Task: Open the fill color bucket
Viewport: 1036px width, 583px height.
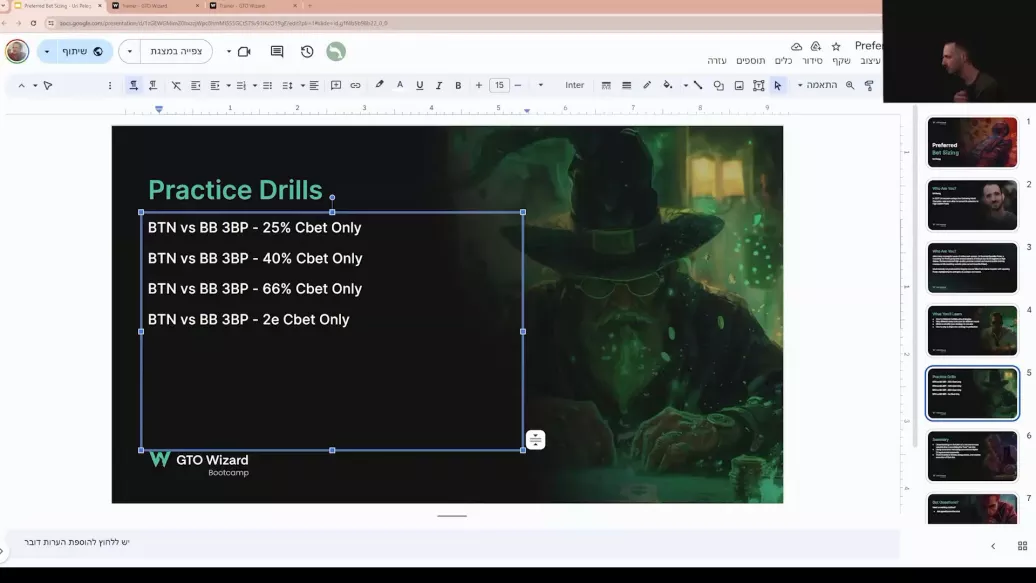Action: 668,85
